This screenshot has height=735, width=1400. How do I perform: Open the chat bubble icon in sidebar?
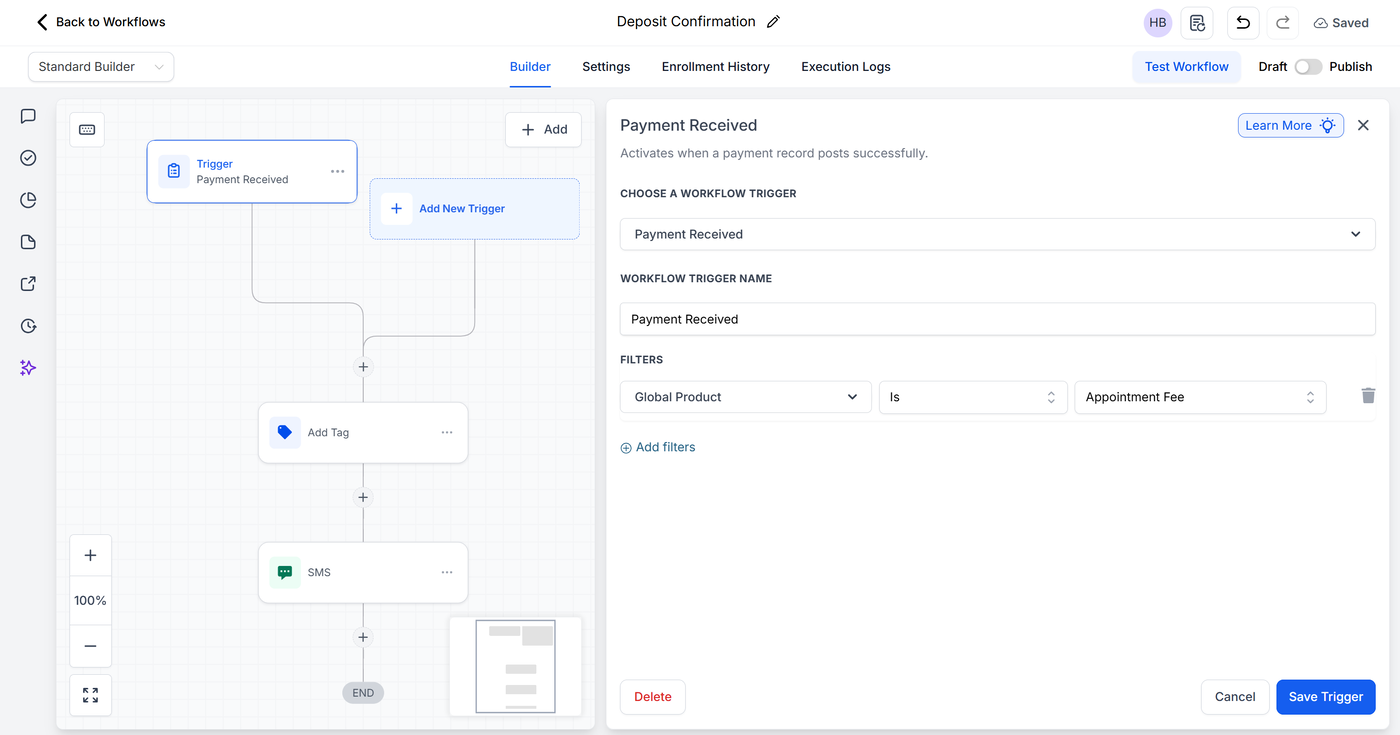pos(28,116)
